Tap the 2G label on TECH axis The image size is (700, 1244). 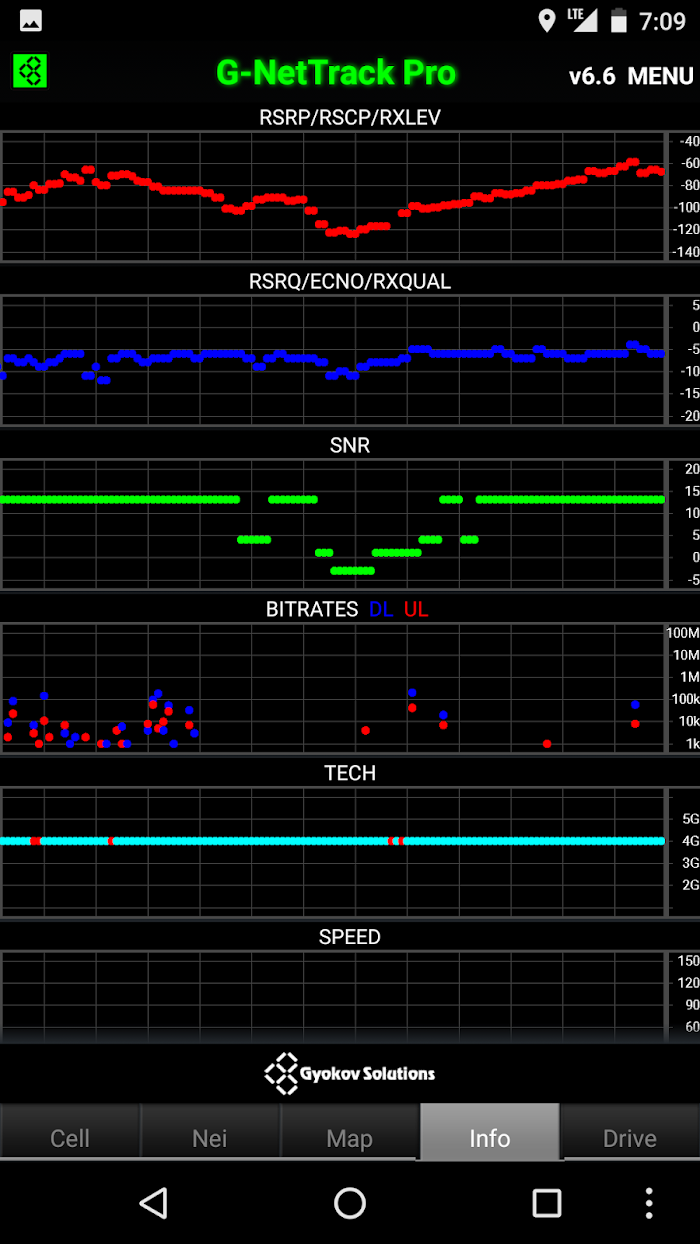click(690, 885)
